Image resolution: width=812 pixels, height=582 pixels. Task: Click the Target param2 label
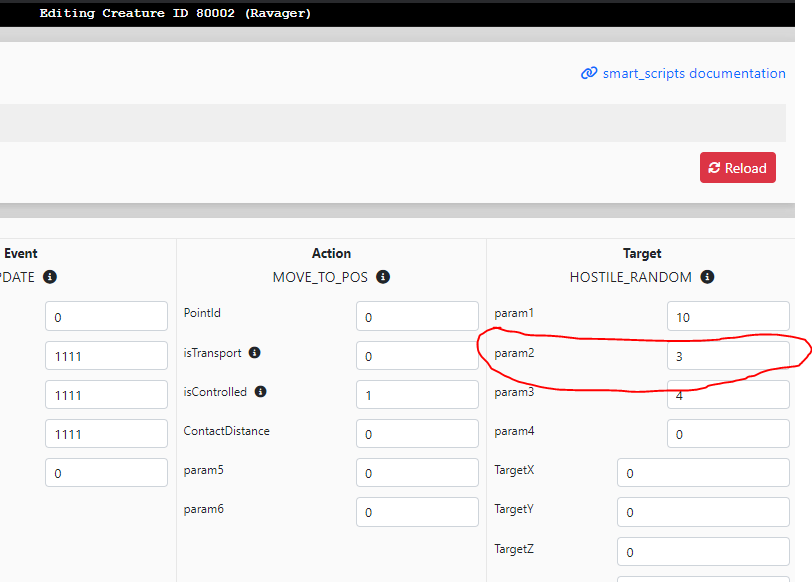[x=514, y=353]
